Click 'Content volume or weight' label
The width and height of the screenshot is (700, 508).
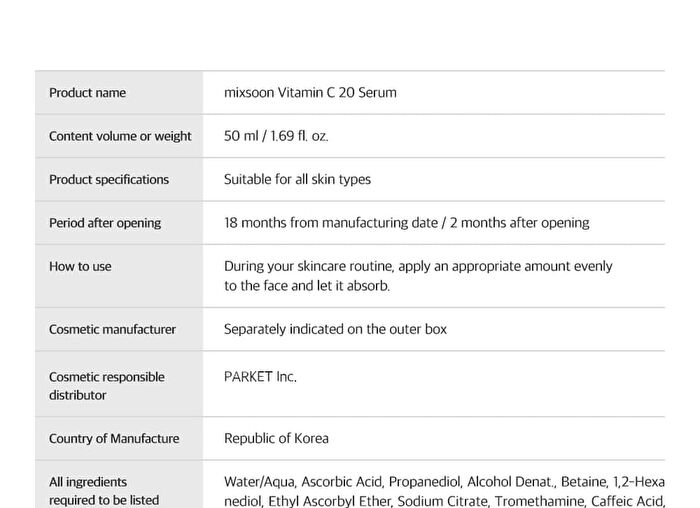point(120,136)
